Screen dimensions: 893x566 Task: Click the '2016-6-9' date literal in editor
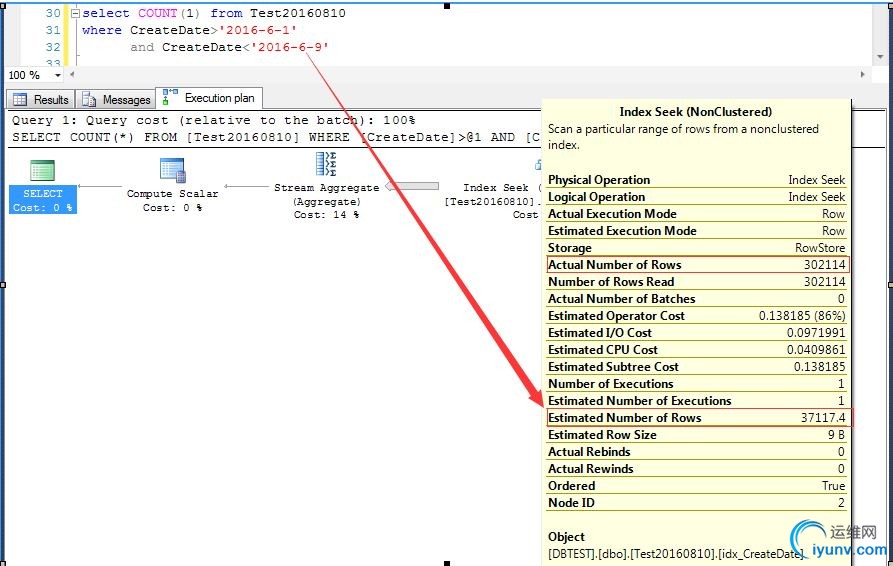290,47
